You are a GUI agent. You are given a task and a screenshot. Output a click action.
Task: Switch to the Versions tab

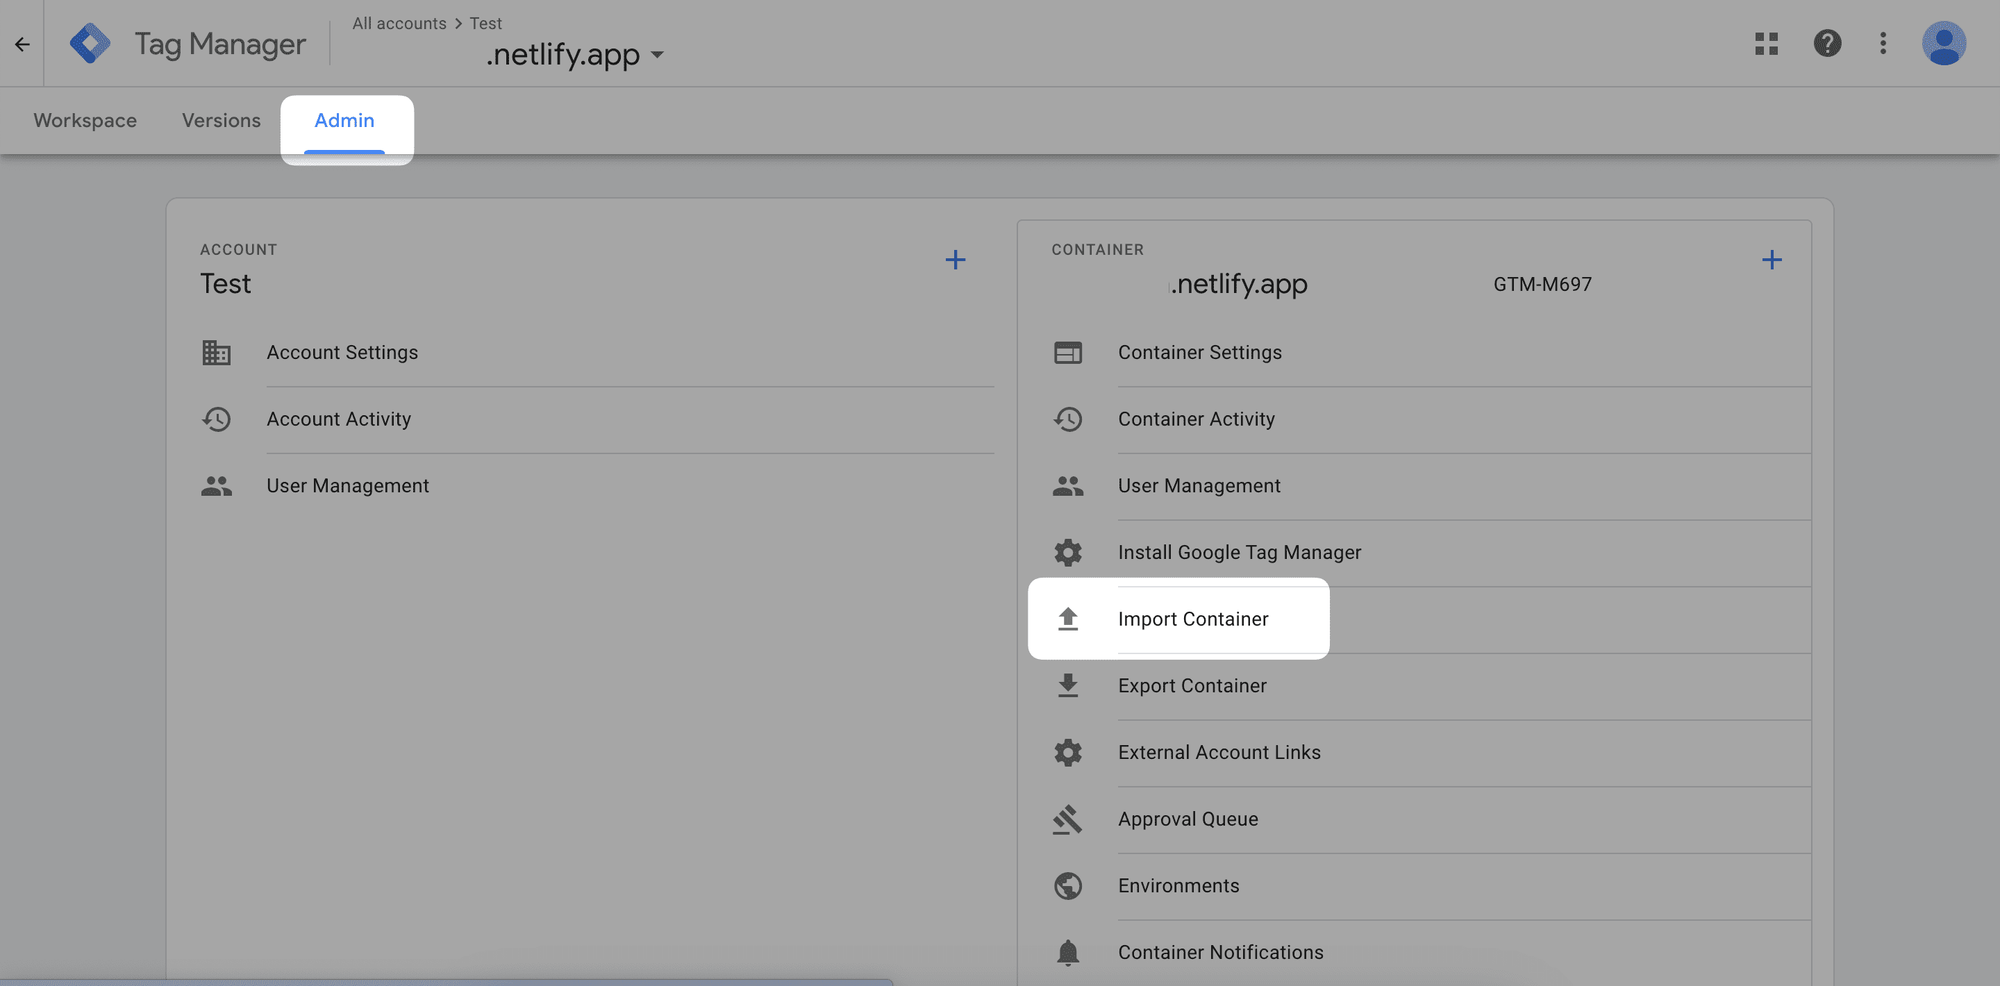[221, 120]
